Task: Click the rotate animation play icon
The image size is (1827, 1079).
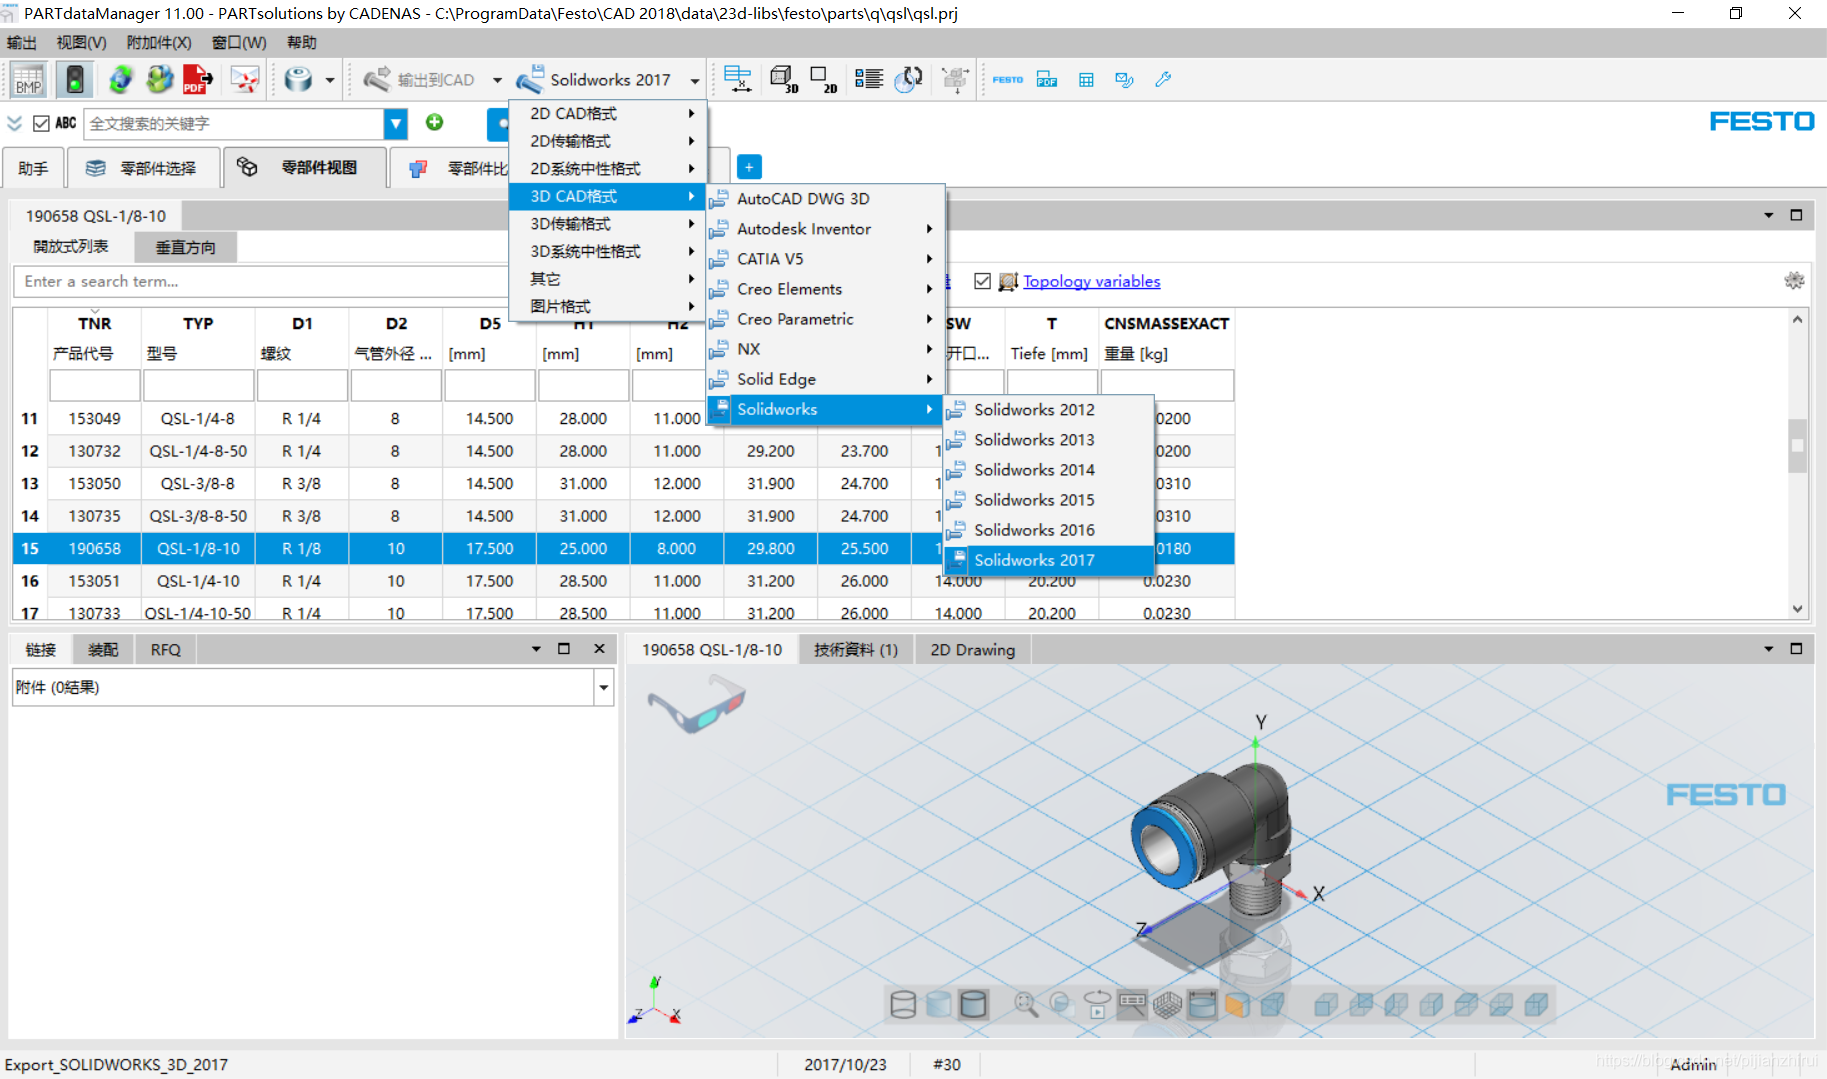Action: coord(1097,1004)
